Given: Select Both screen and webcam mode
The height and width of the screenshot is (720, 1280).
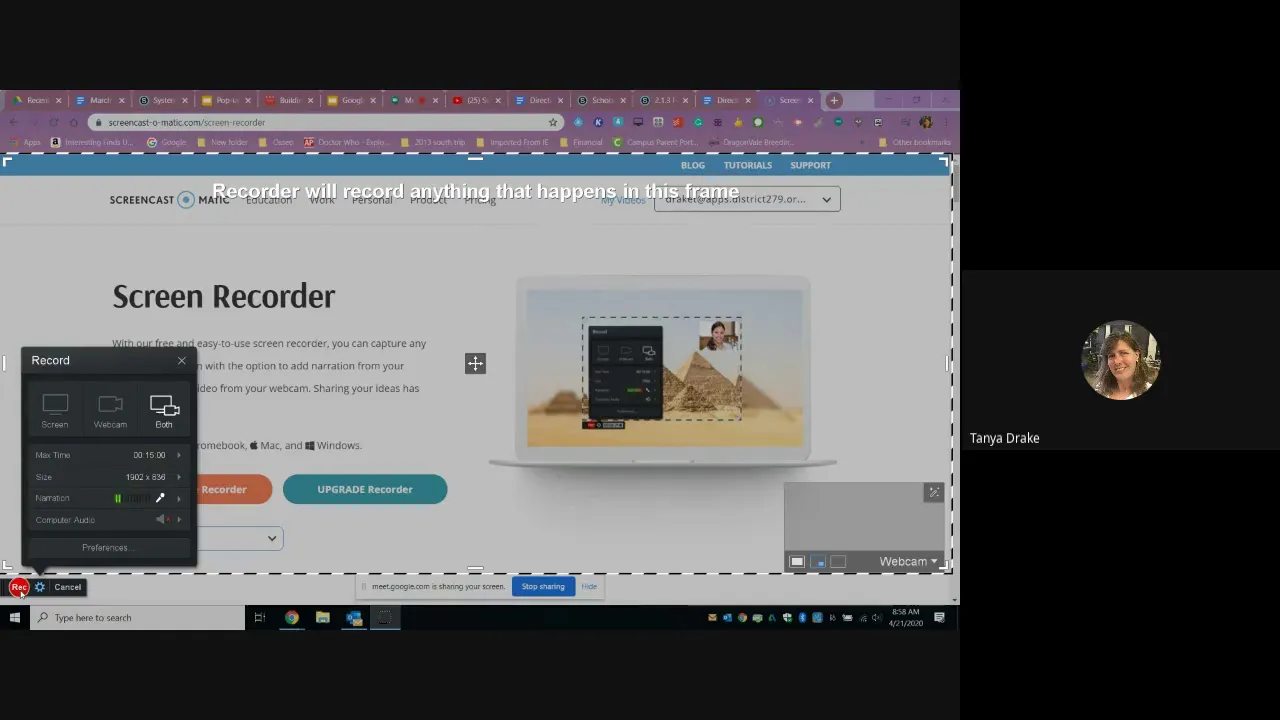Looking at the screenshot, I should coord(164,411).
